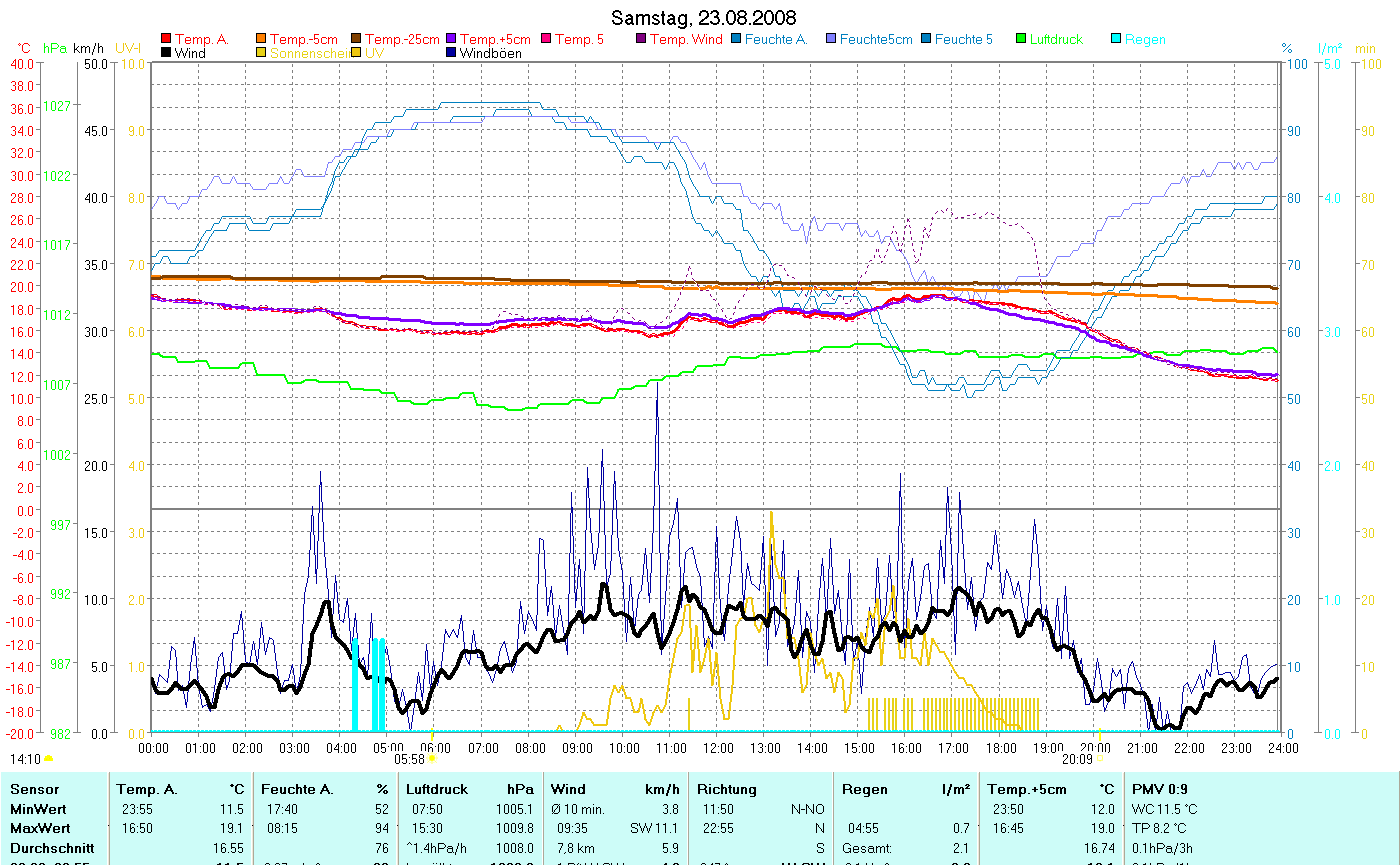Click the purple Temp.+5cm legend square

coord(450,39)
